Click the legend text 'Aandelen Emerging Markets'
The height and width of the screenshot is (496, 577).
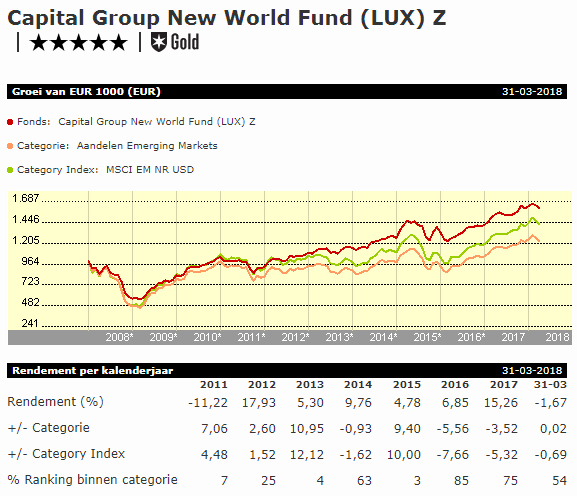point(147,146)
